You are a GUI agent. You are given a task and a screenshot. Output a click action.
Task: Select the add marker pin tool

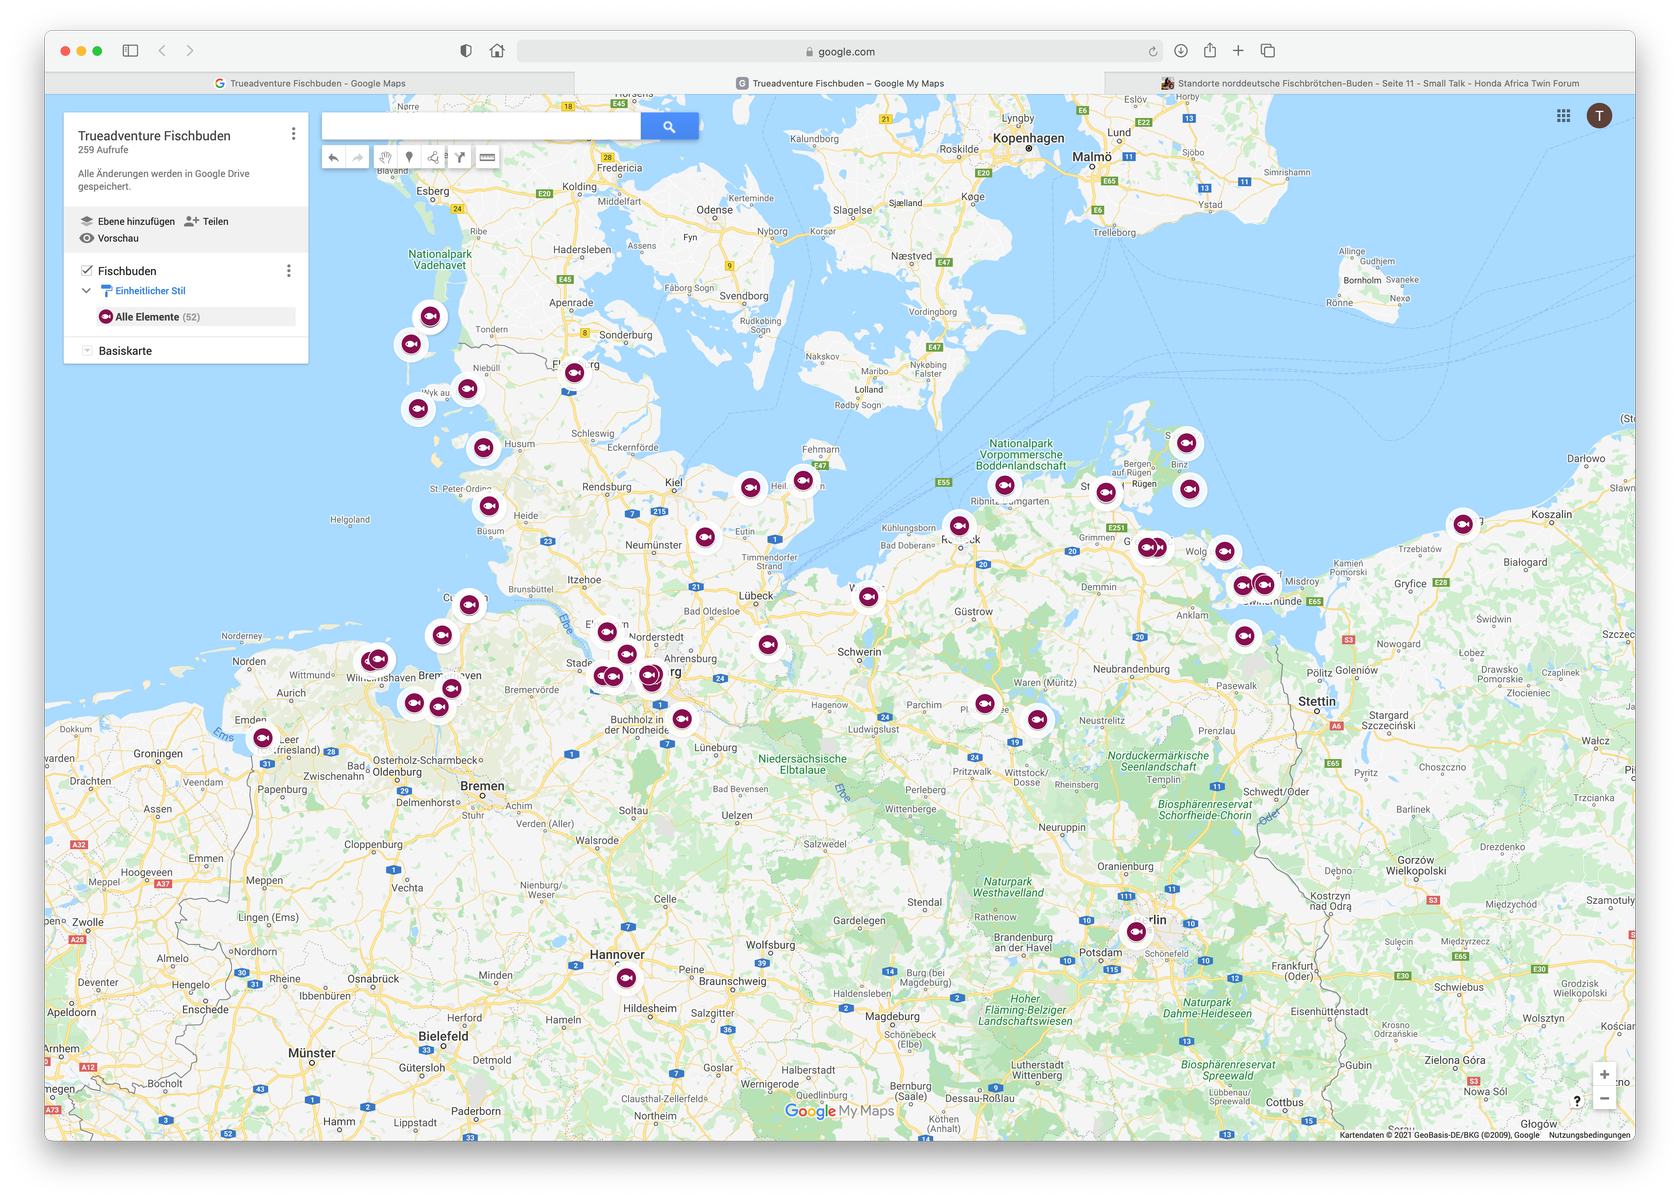tap(409, 158)
